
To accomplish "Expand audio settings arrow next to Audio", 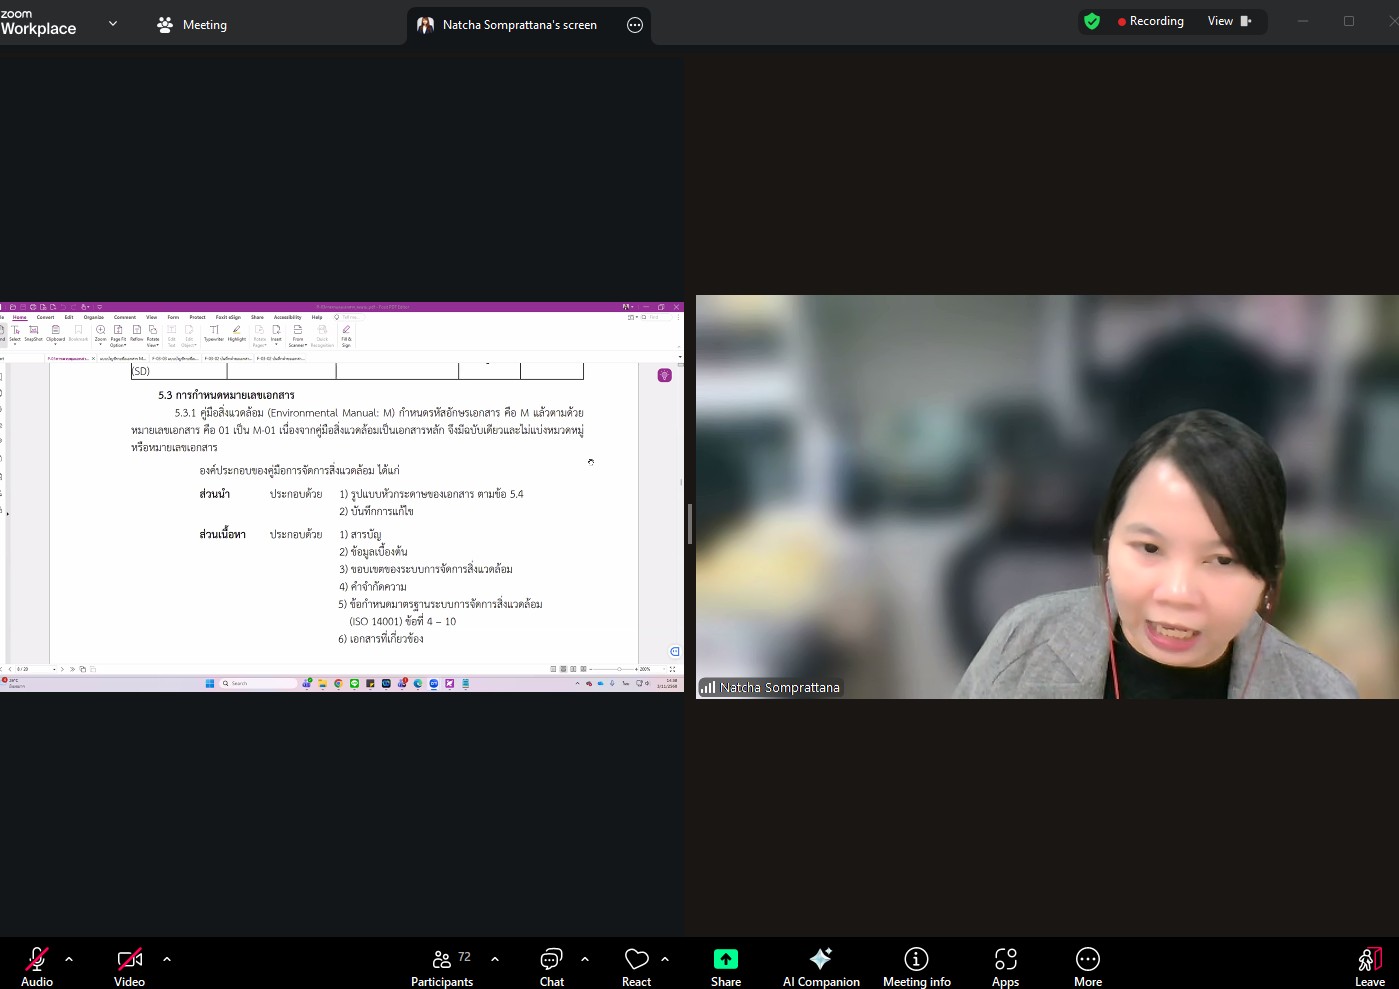I will click(x=69, y=959).
